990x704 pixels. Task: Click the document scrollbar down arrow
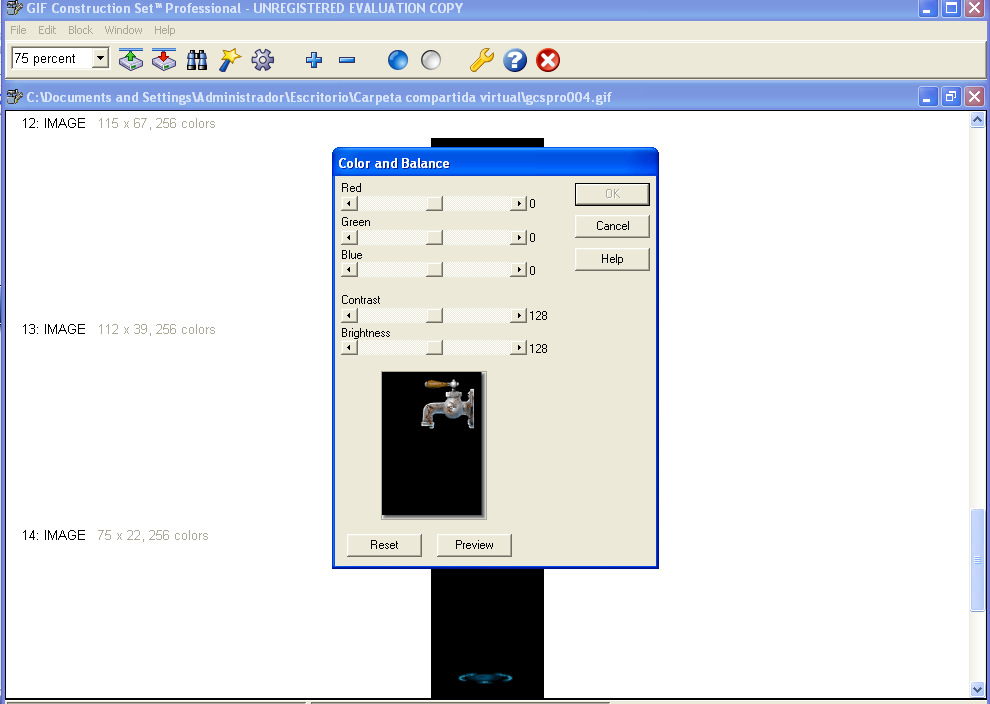pyautogui.click(x=977, y=689)
